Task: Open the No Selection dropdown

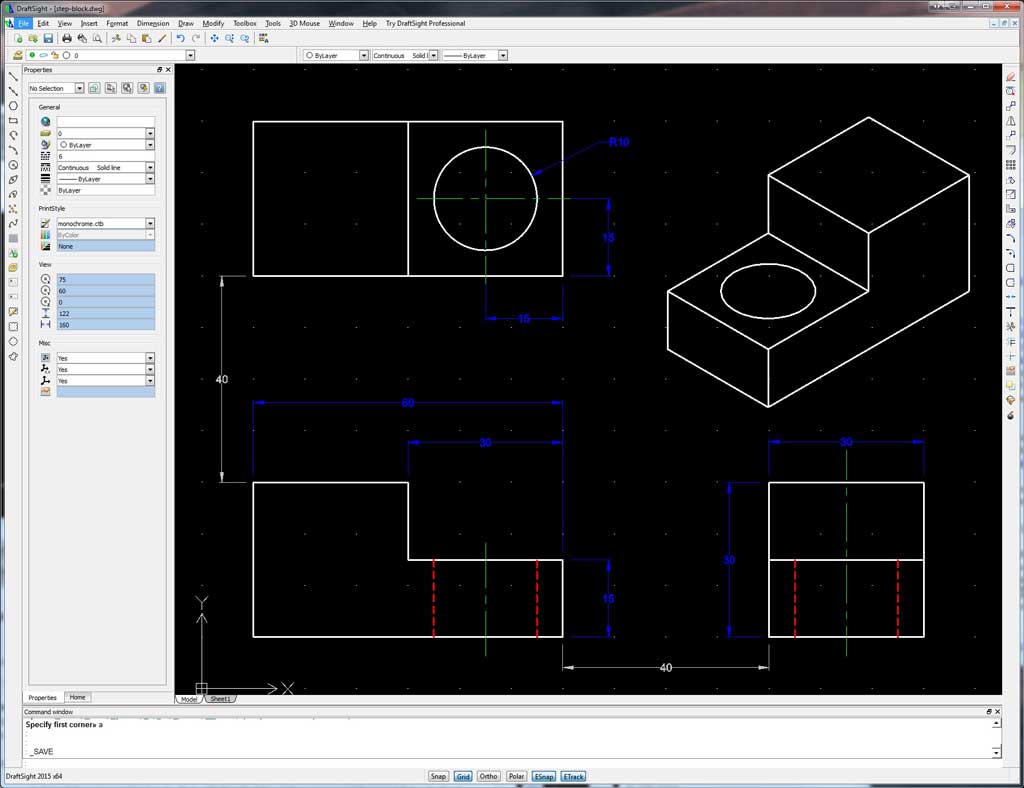Action: pyautogui.click(x=79, y=88)
